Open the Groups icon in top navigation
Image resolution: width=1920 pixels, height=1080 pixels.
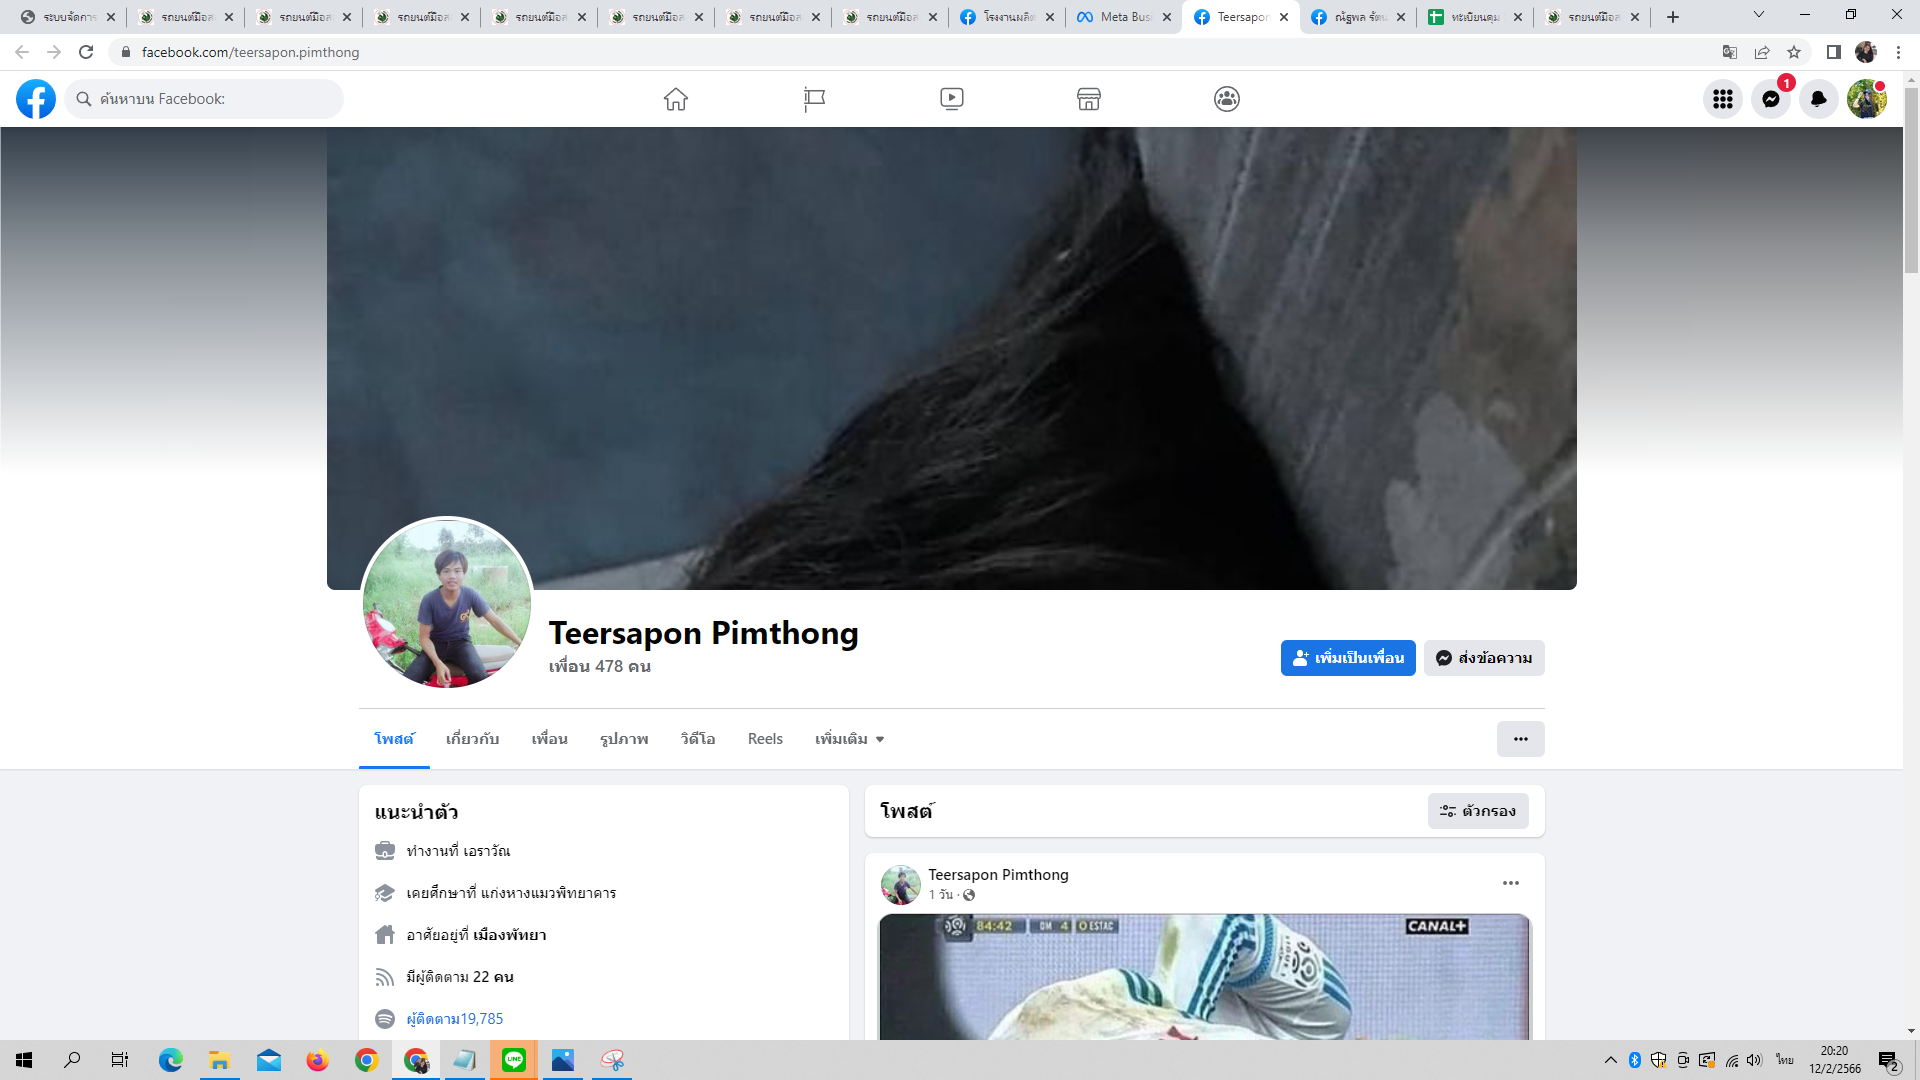pos(1227,99)
